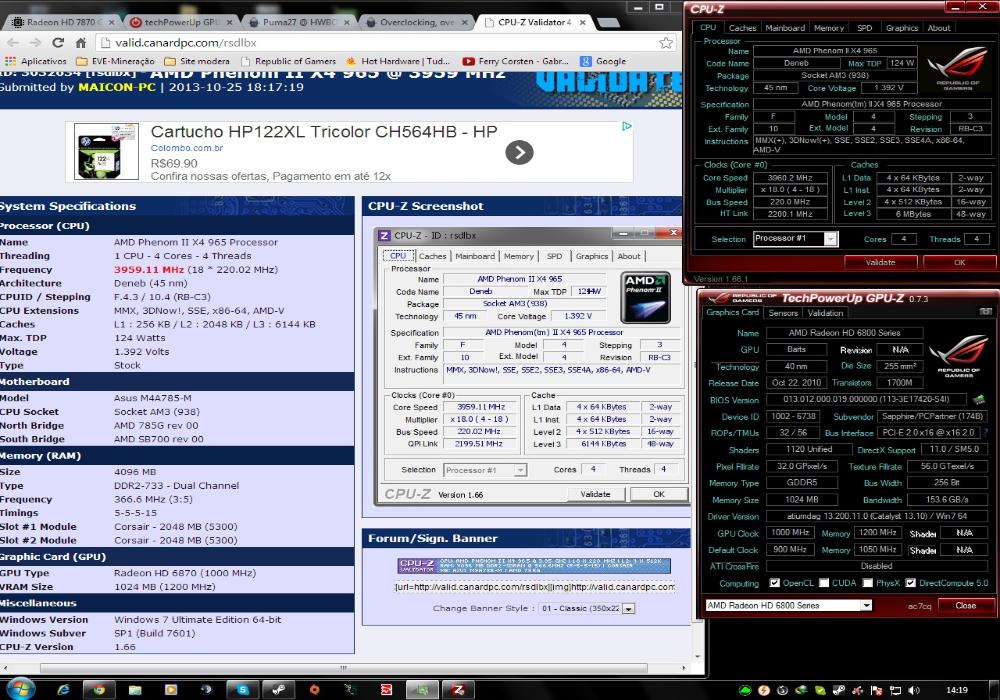Bookmark this page with the star icon
1000x700 pixels.
point(666,43)
